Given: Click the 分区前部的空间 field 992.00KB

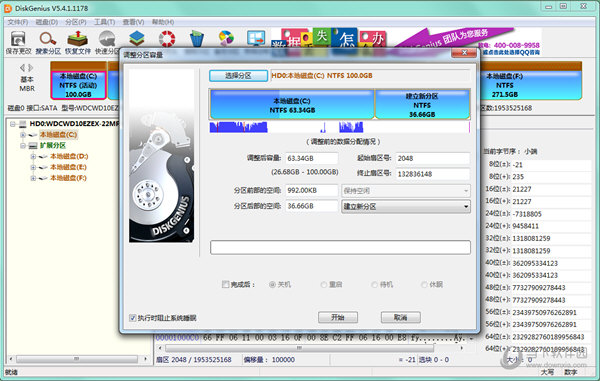Looking at the screenshot, I should pyautogui.click(x=311, y=190).
